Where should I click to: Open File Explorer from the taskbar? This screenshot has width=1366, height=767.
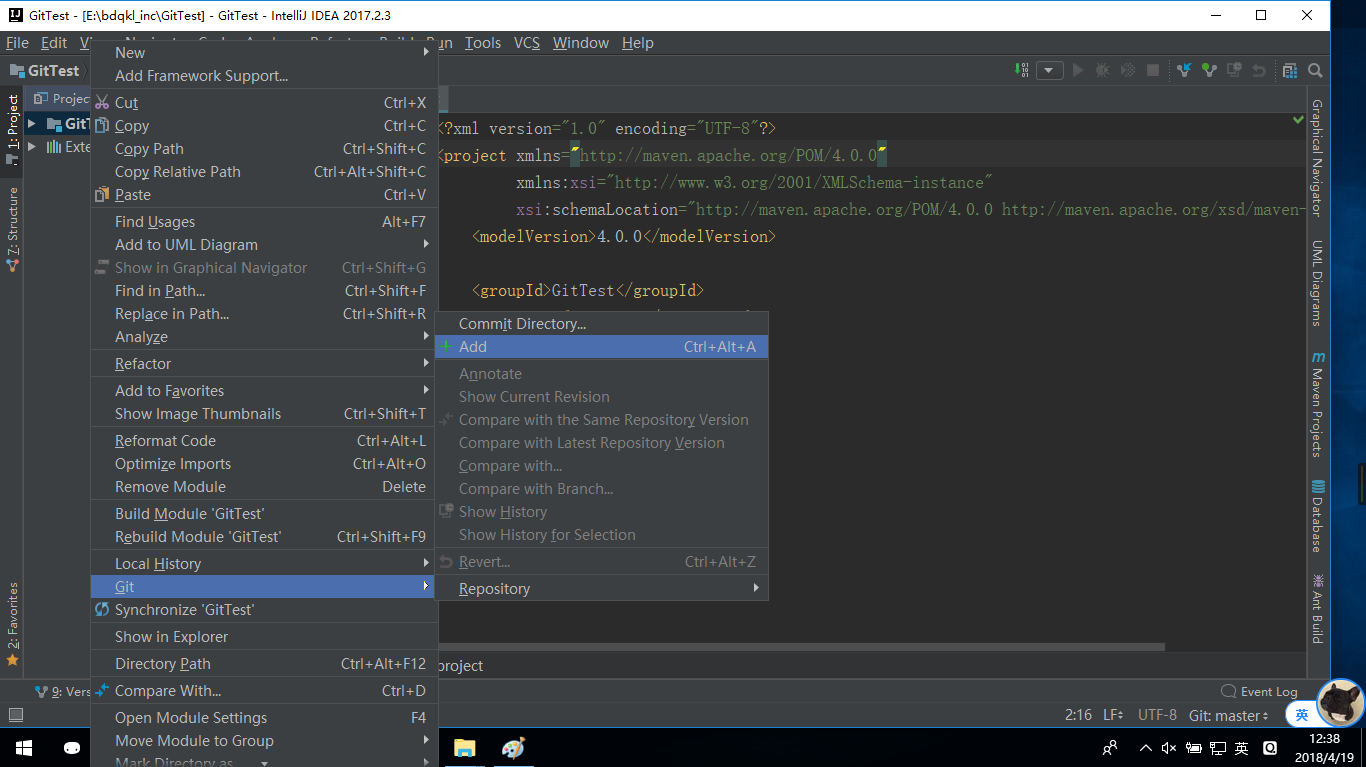pos(464,747)
